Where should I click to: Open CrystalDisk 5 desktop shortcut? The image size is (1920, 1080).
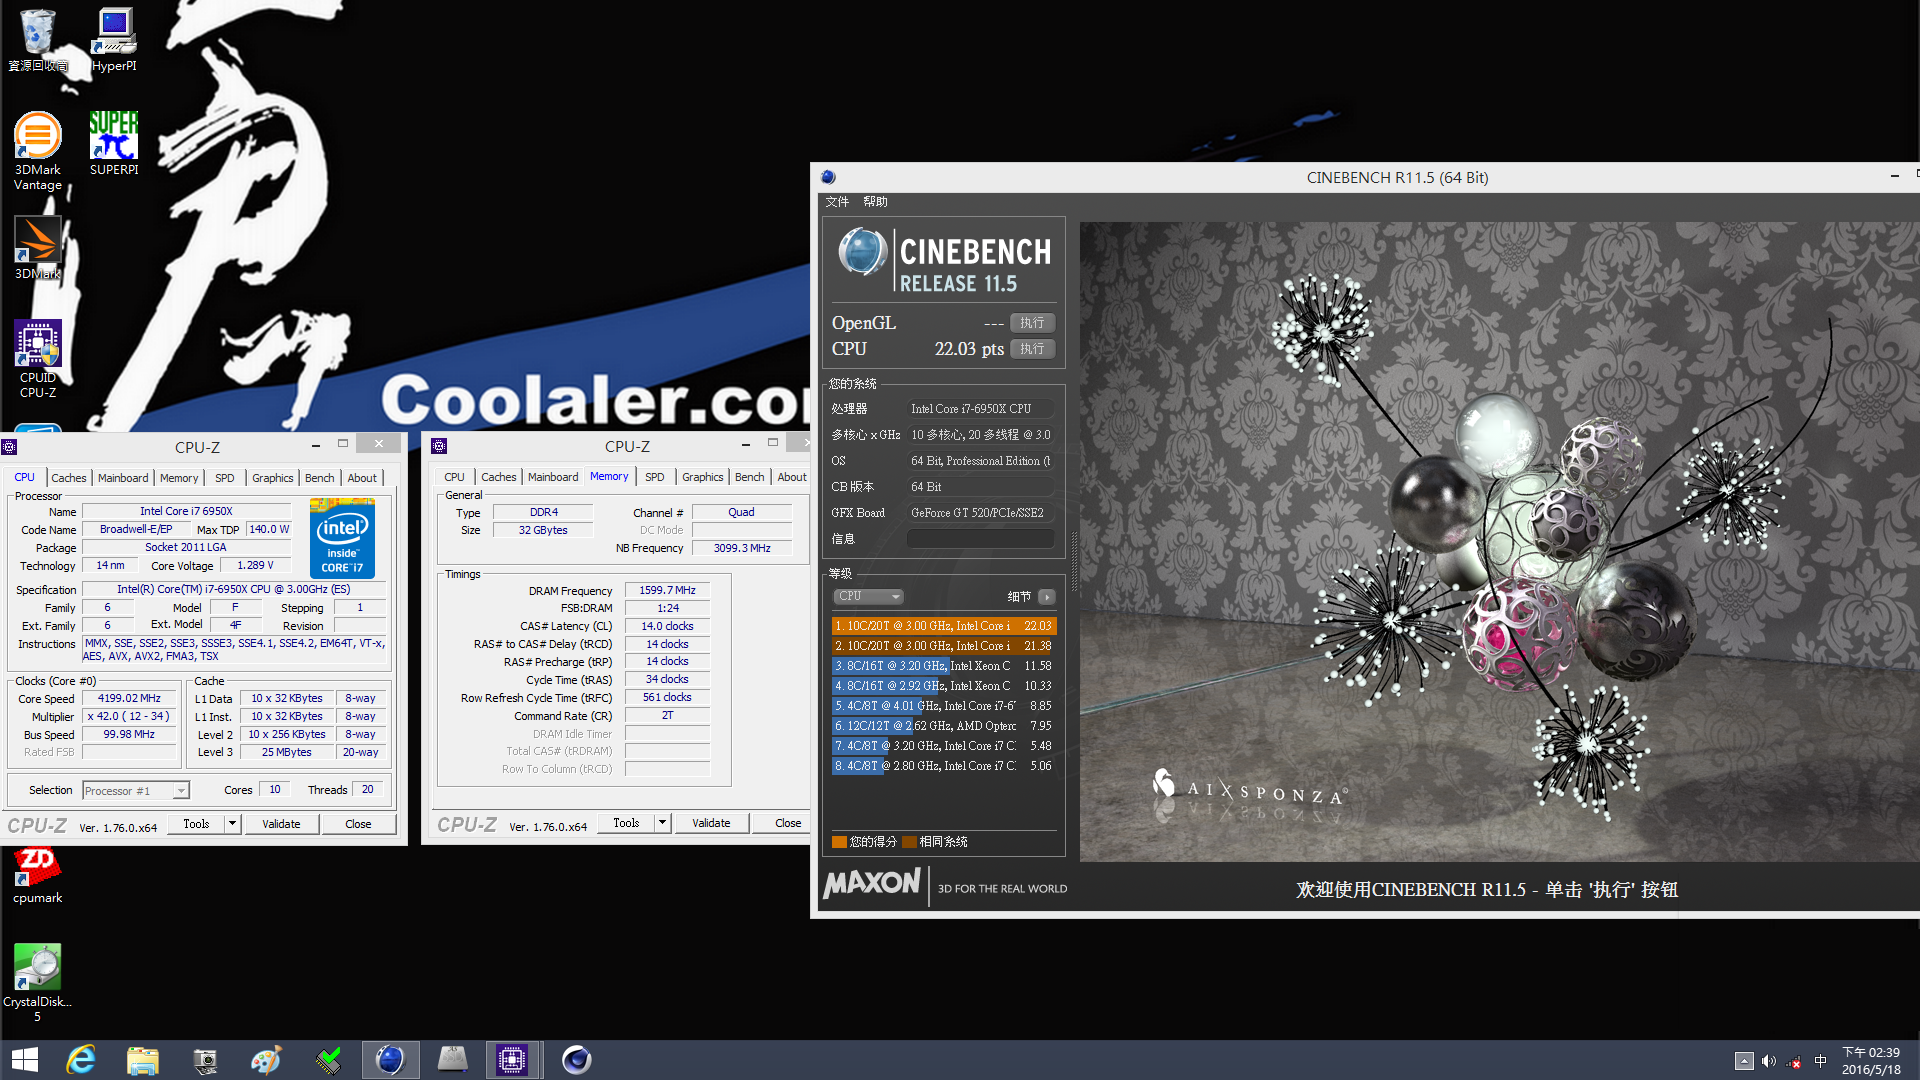coord(38,982)
